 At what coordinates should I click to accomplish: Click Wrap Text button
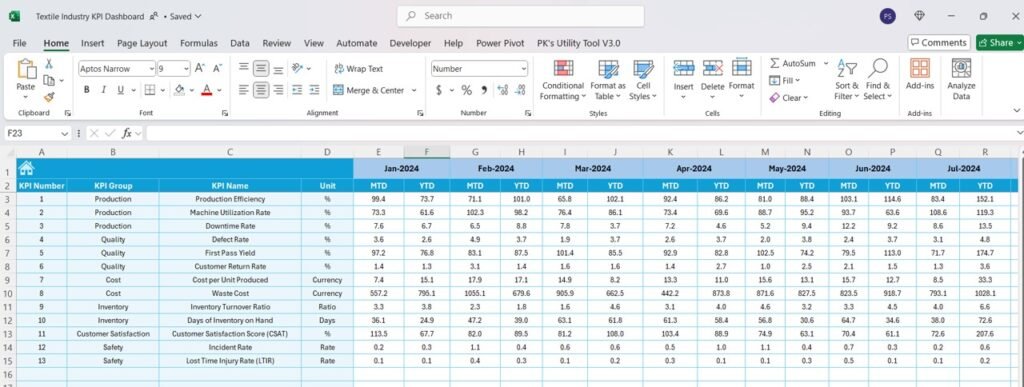[x=358, y=69]
